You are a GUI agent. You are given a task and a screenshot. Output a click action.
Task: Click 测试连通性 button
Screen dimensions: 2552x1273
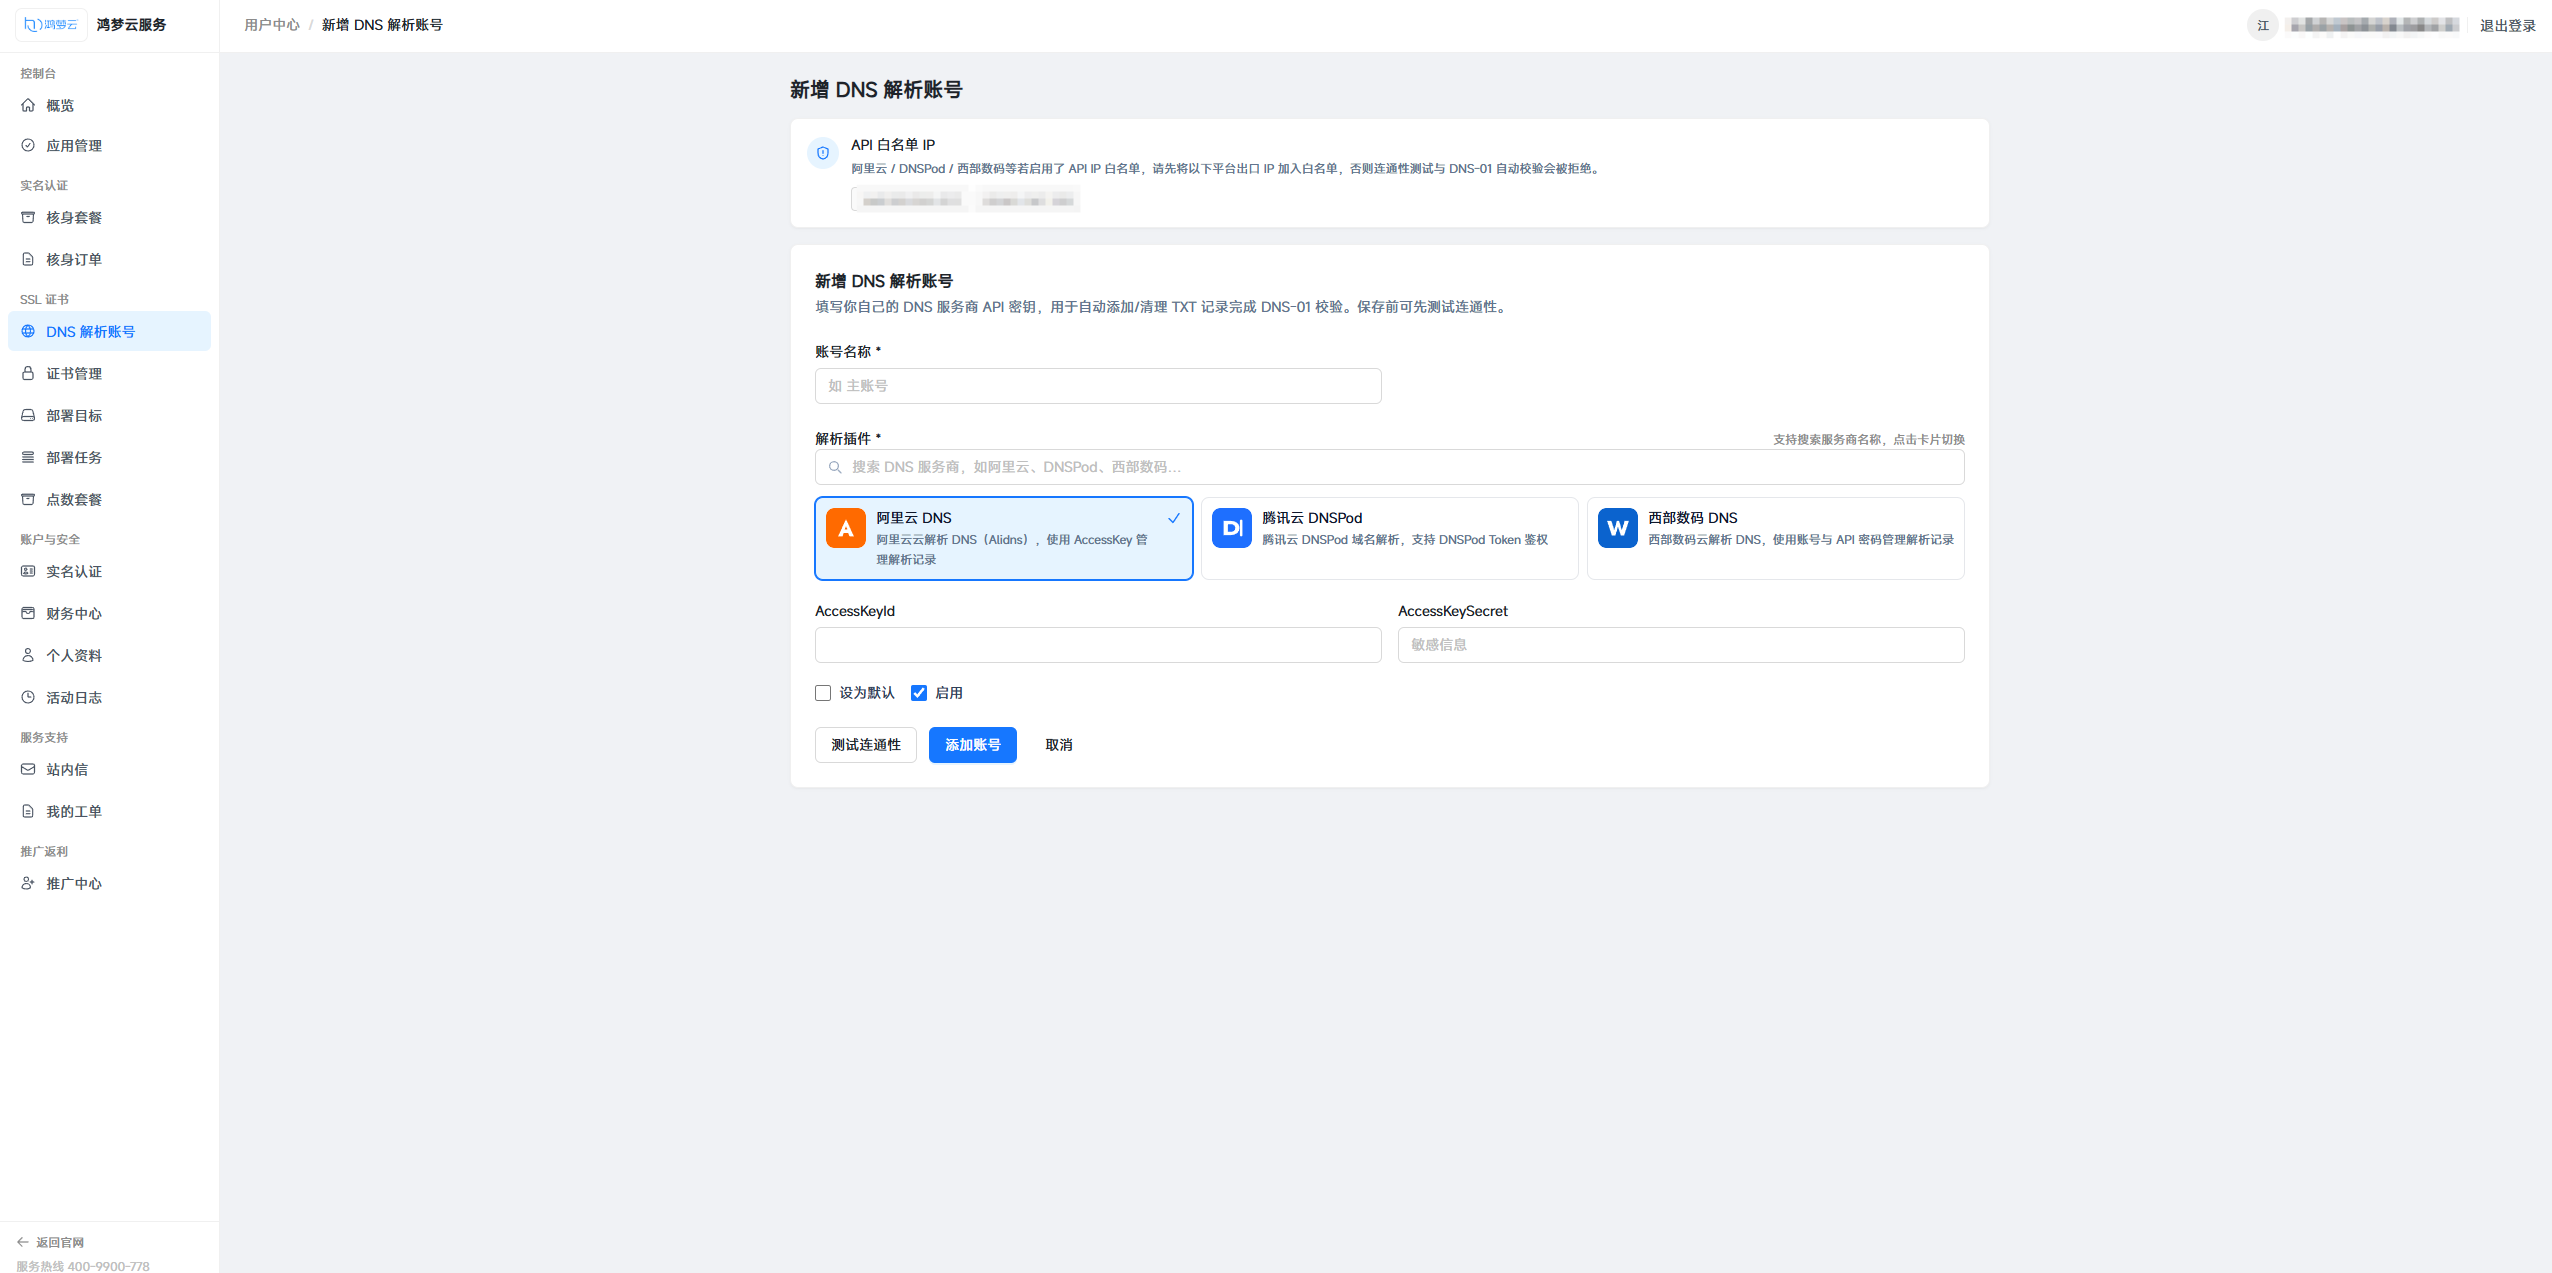point(866,745)
